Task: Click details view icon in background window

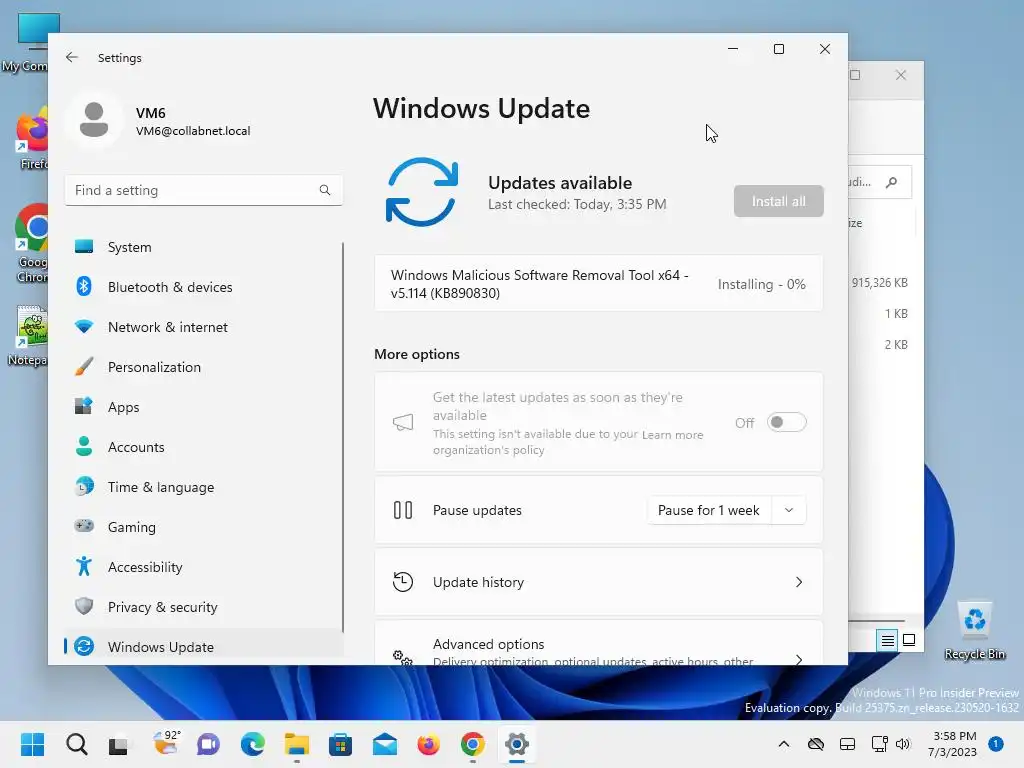Action: click(887, 641)
